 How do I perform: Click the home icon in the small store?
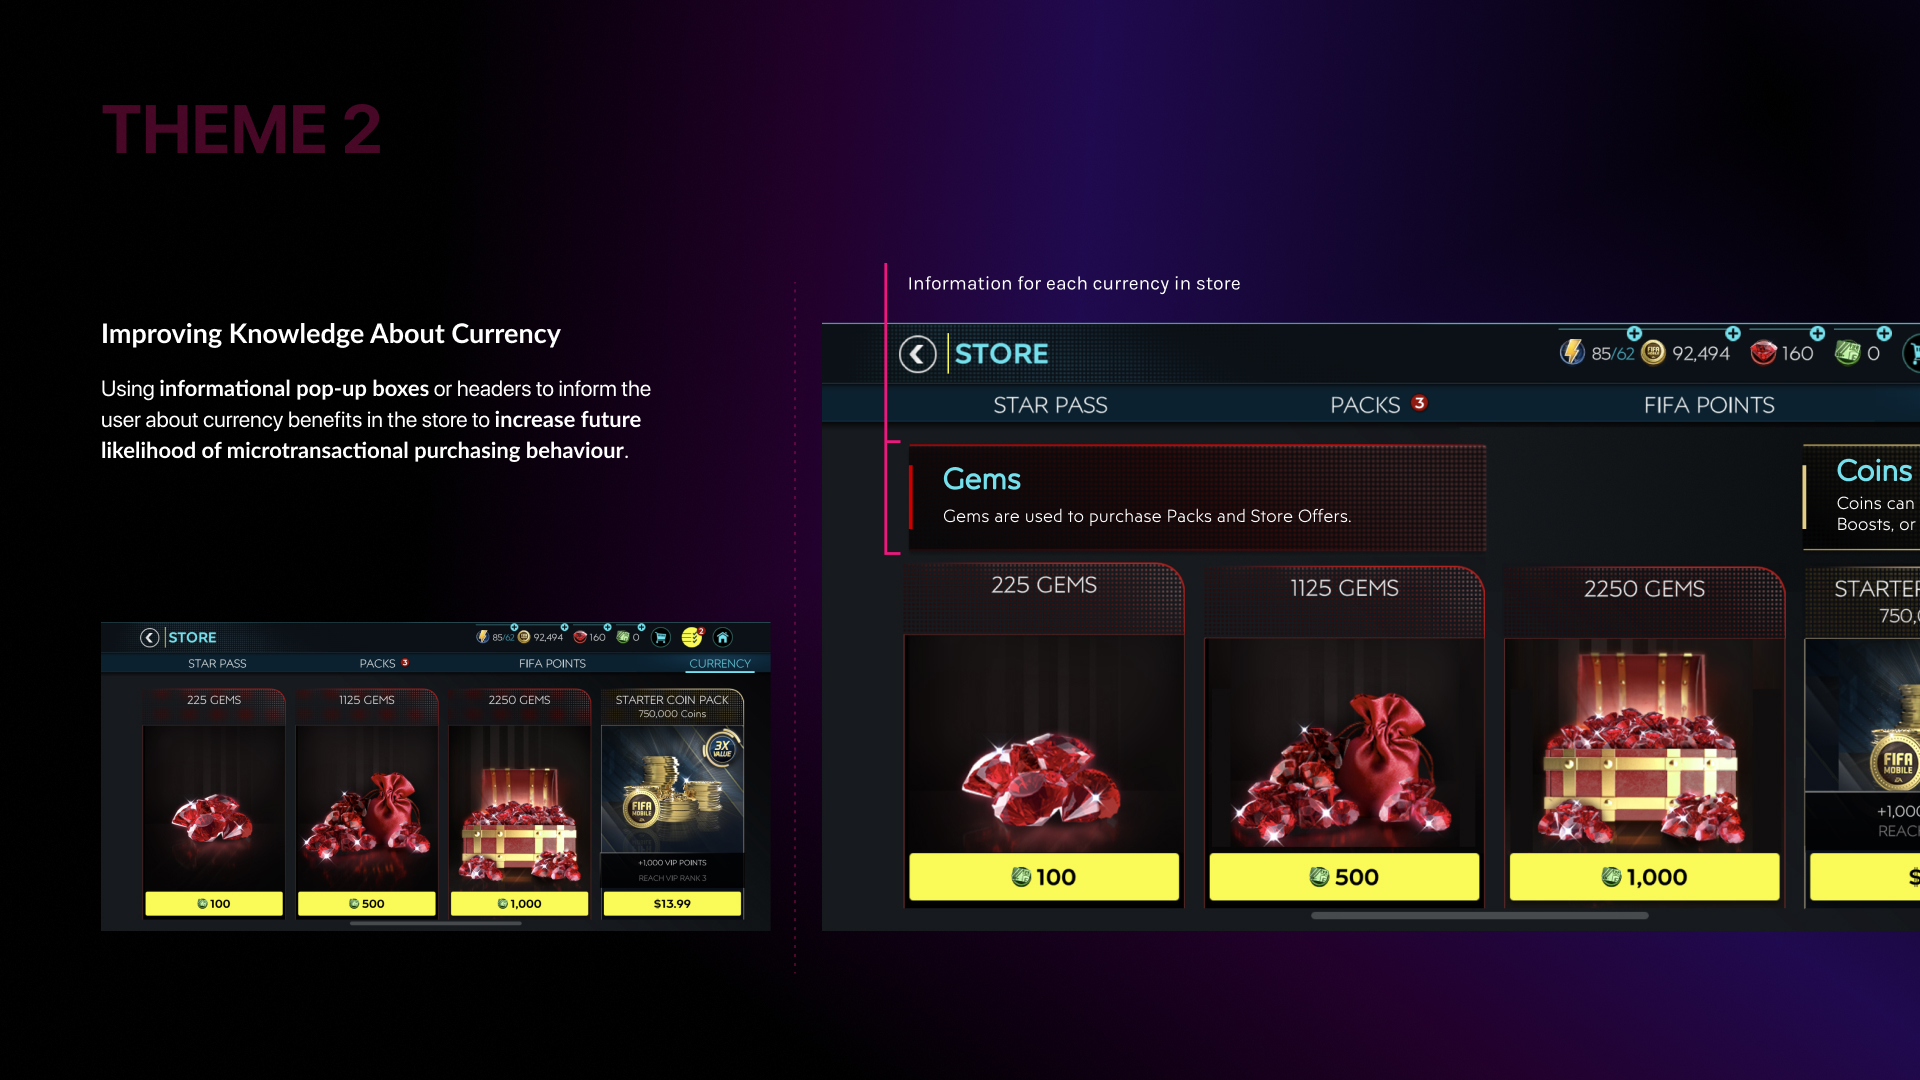click(x=723, y=637)
